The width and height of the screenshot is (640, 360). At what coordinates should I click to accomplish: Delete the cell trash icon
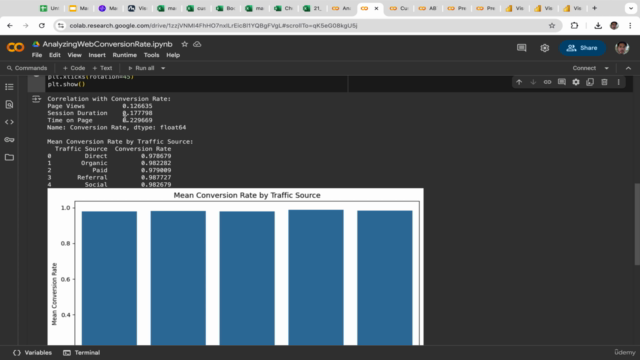tap(604, 82)
